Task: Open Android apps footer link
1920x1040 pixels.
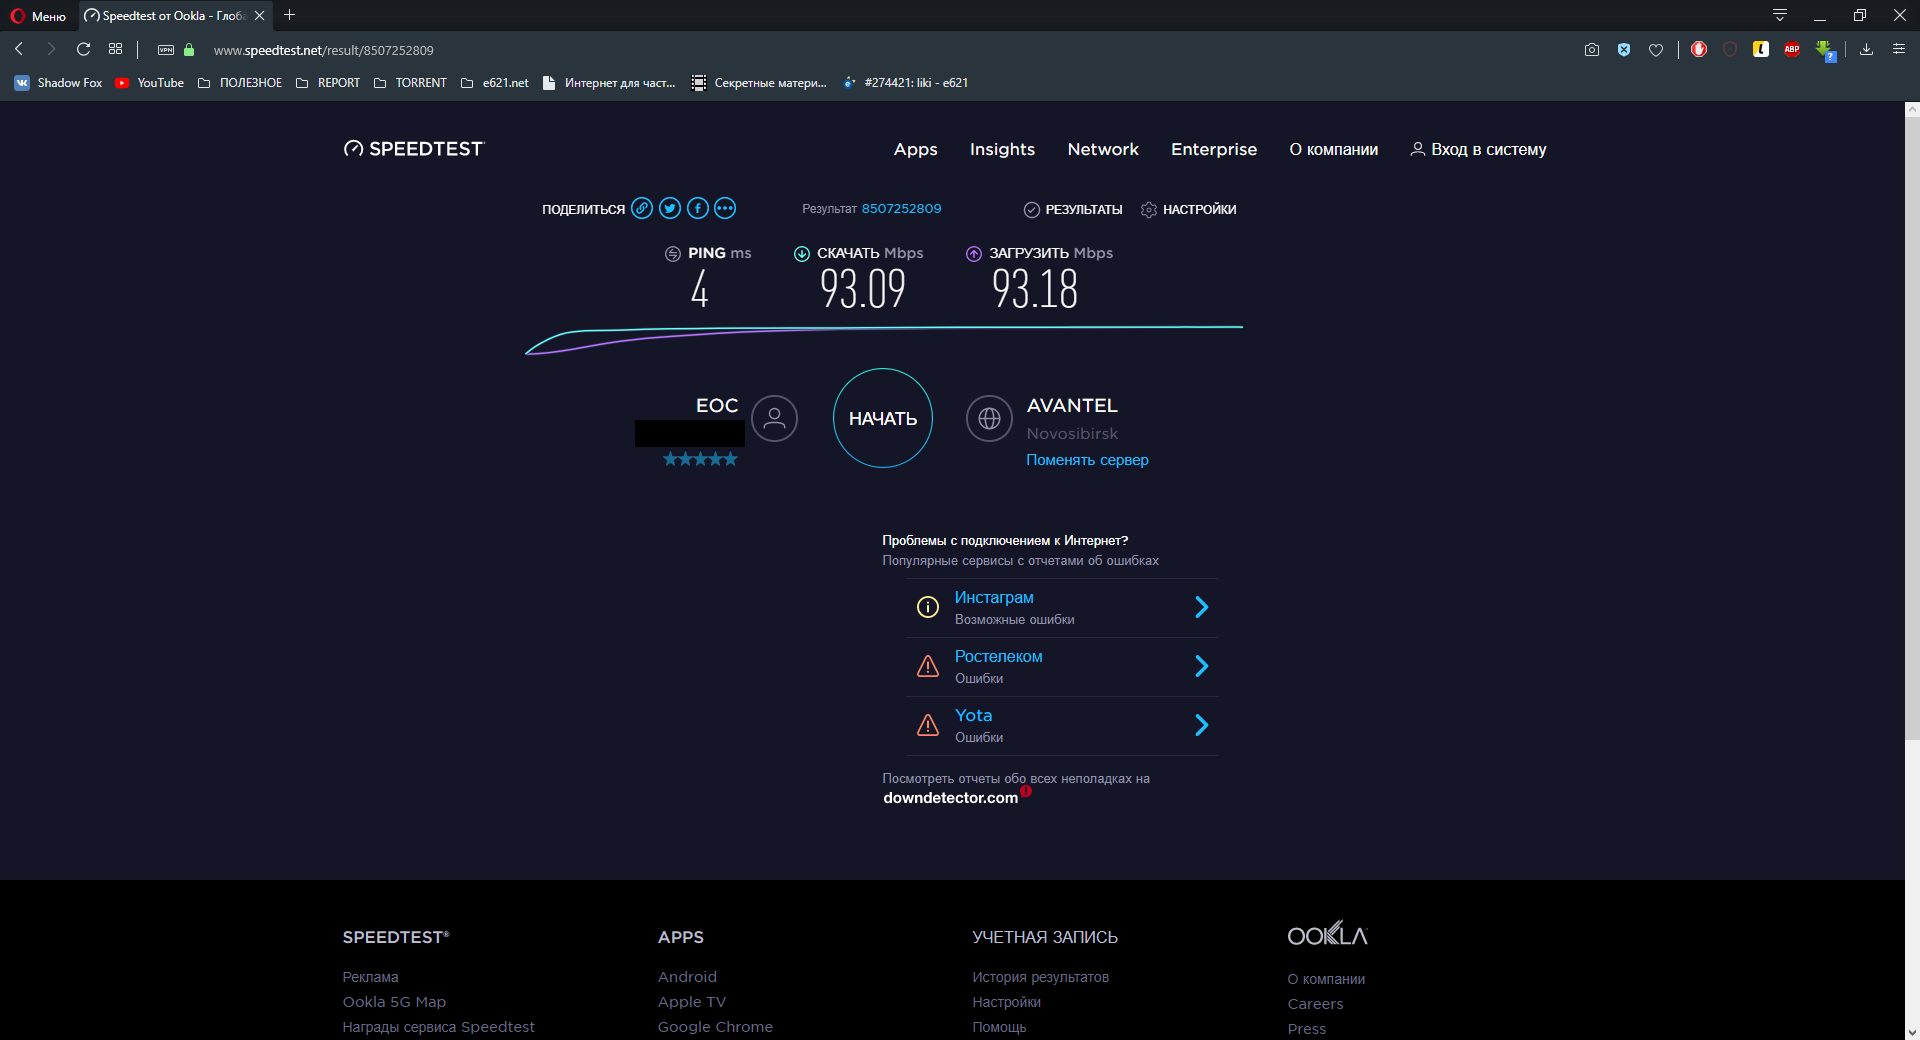Action: tap(687, 977)
